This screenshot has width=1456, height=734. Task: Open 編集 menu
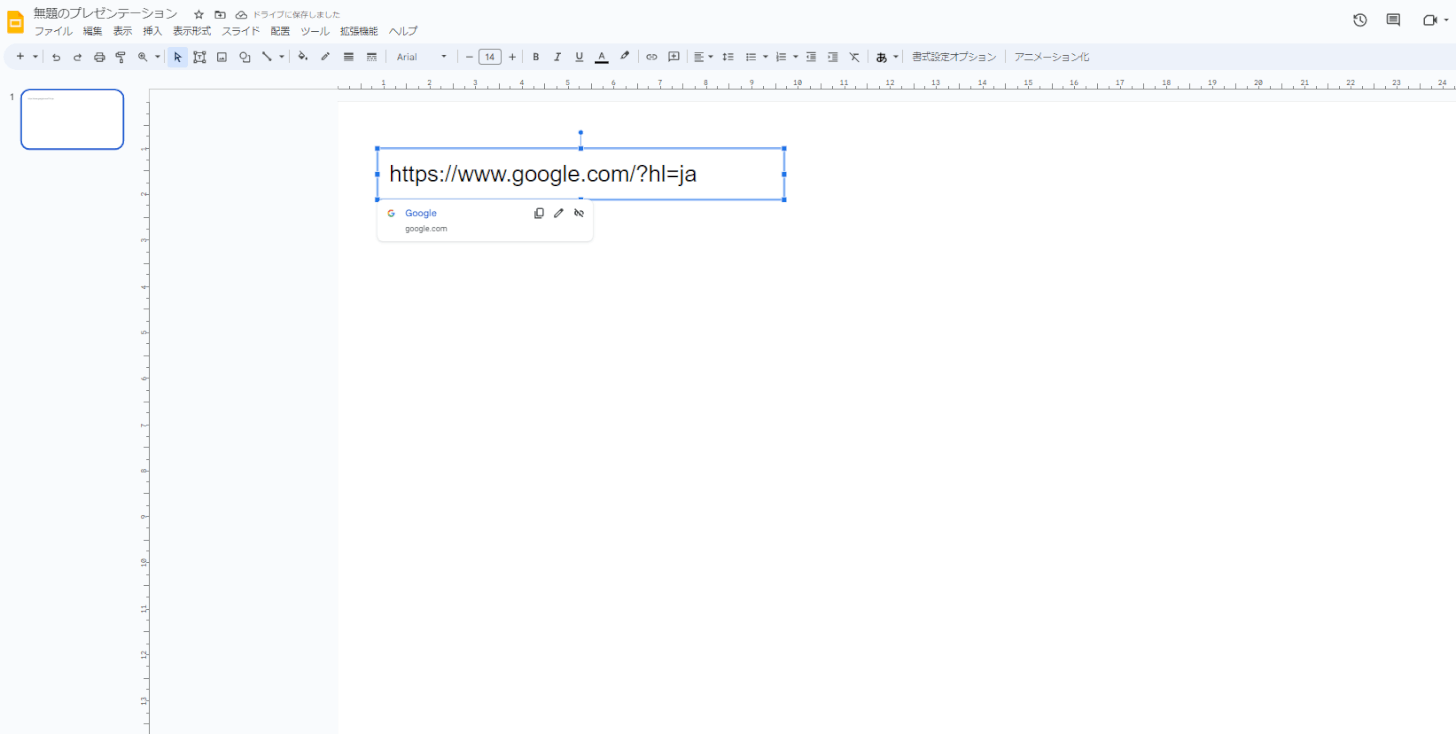[92, 31]
